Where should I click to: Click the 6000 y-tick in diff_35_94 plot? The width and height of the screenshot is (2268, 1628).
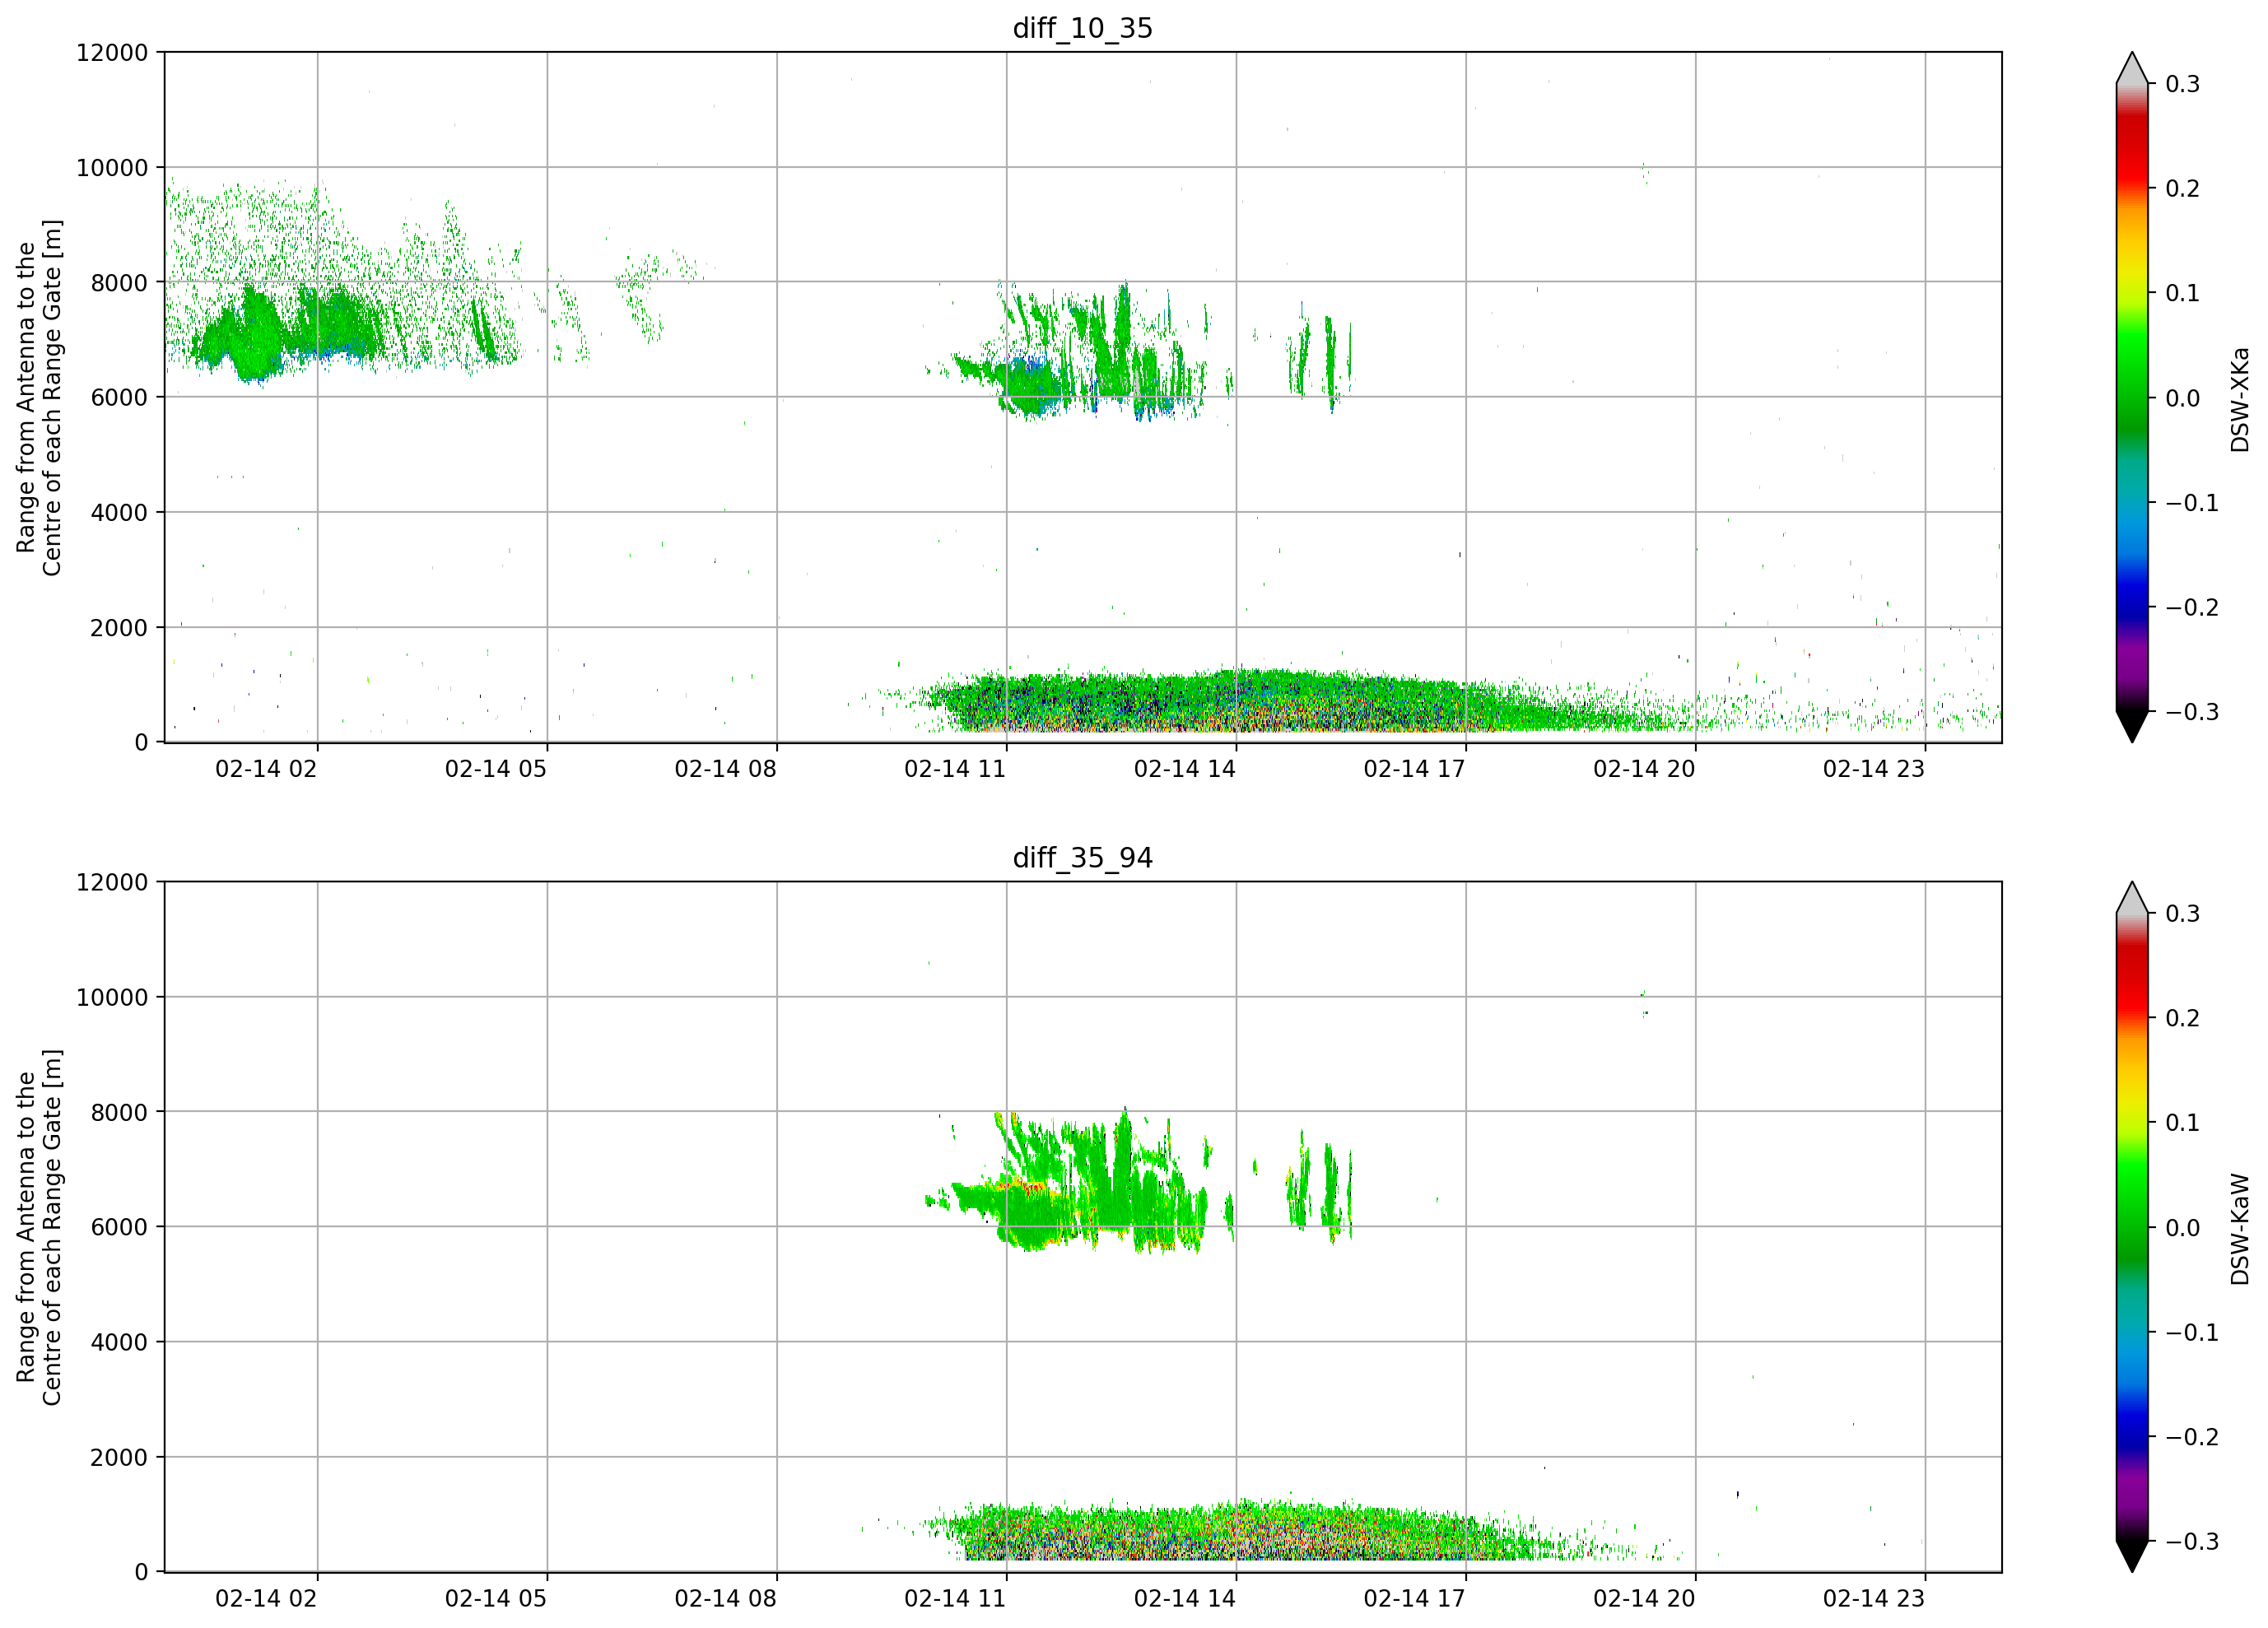point(119,1228)
